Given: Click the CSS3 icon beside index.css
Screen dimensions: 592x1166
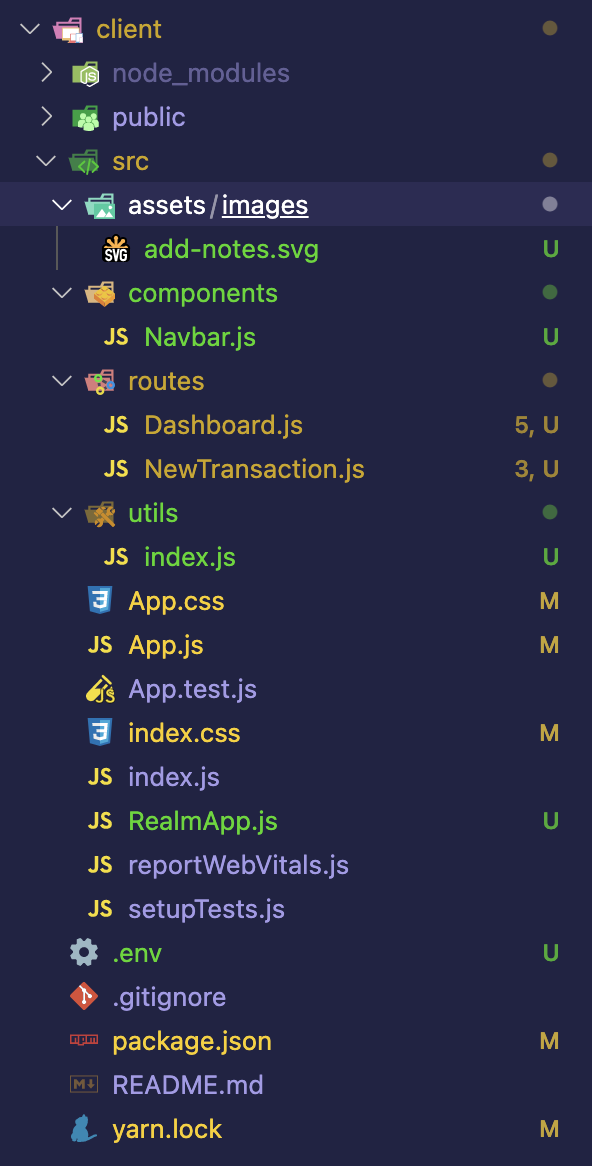Looking at the screenshot, I should click(100, 733).
